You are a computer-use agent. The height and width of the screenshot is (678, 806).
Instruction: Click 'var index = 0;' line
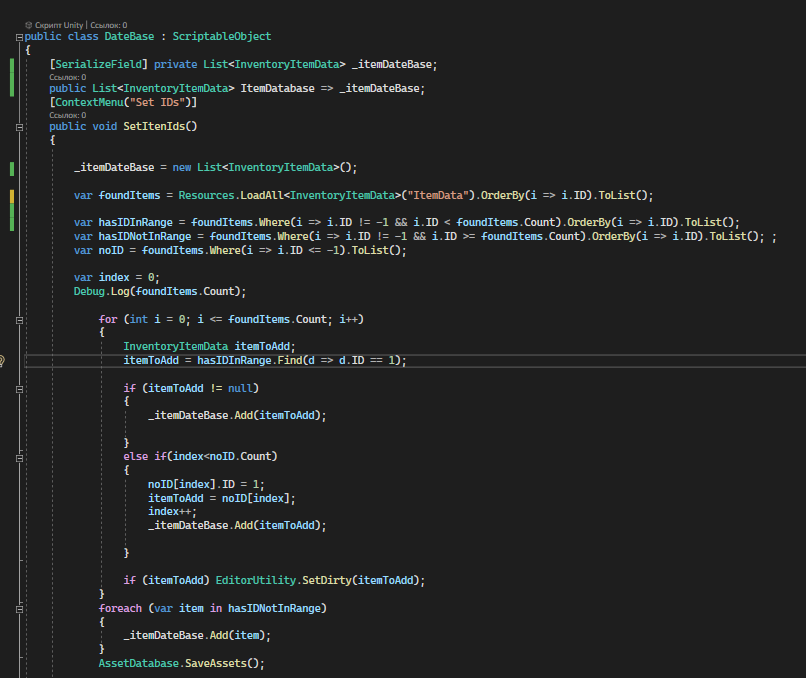click(117, 278)
